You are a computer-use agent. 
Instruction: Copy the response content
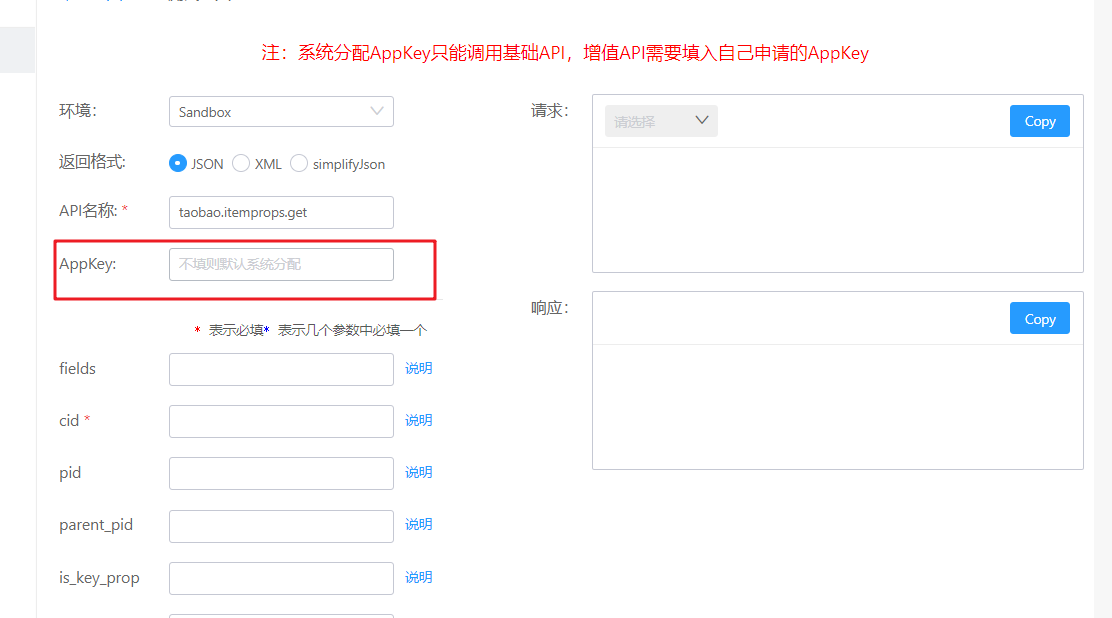click(x=1039, y=318)
